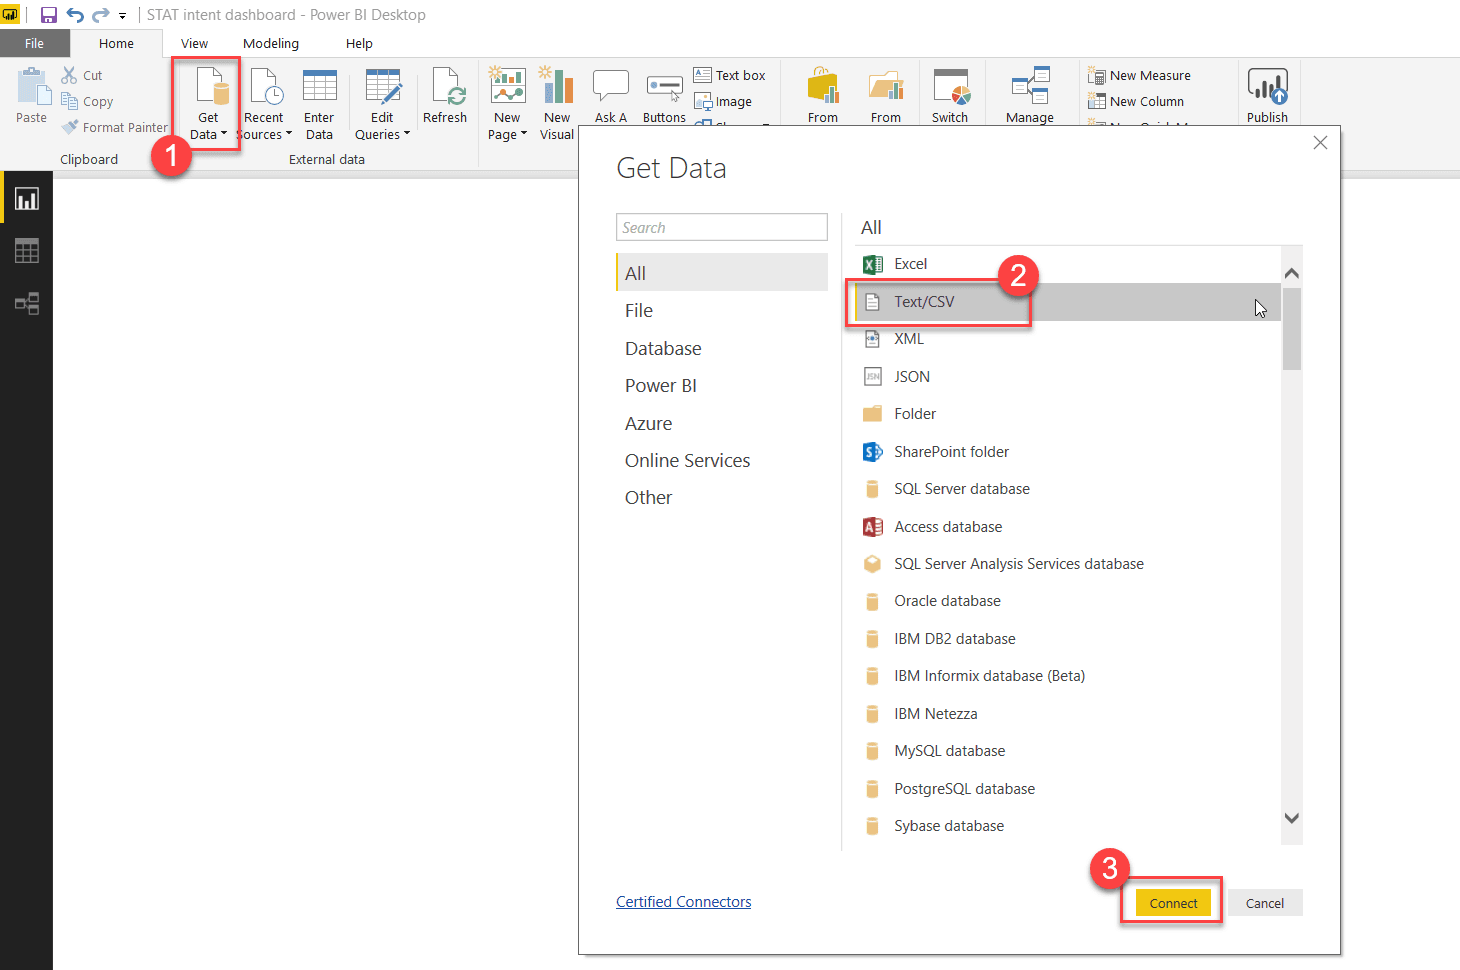Switch to the Modeling ribbon tab
This screenshot has width=1460, height=970.
click(270, 43)
